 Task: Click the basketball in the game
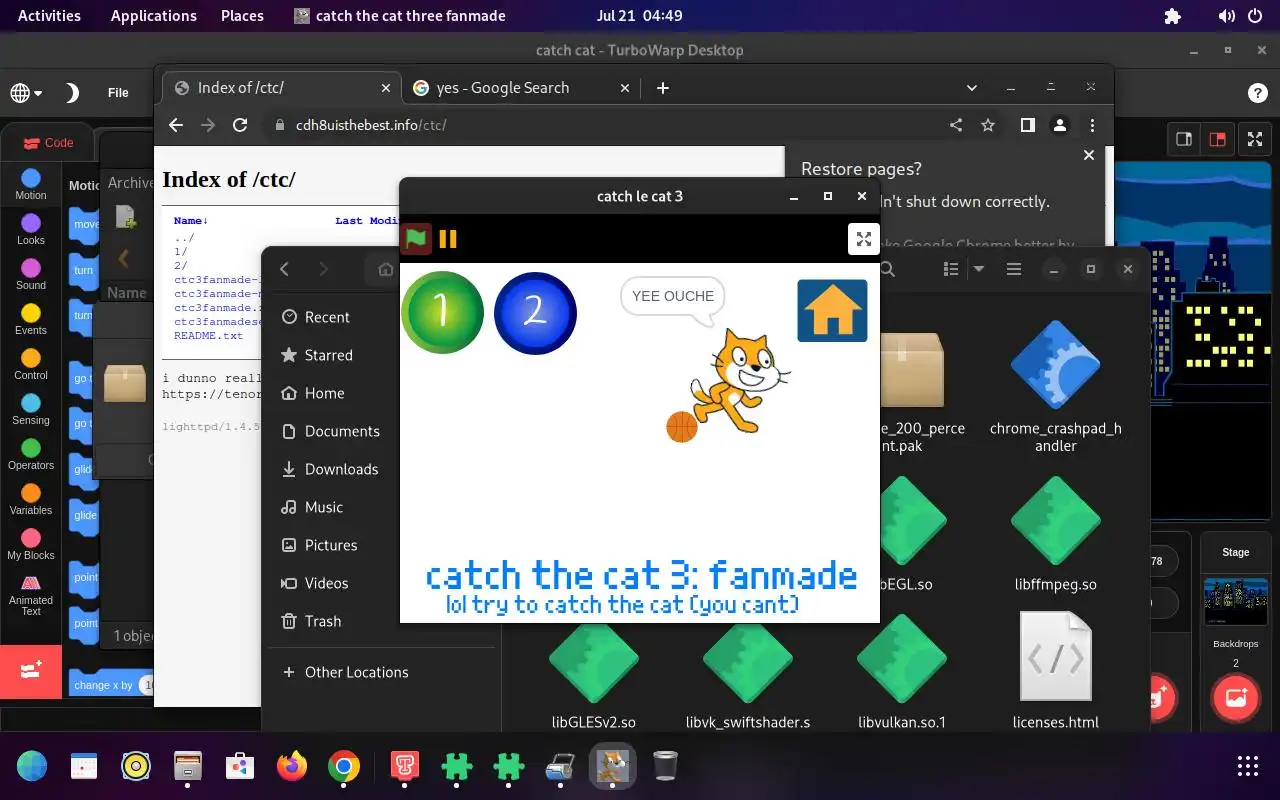click(x=682, y=427)
